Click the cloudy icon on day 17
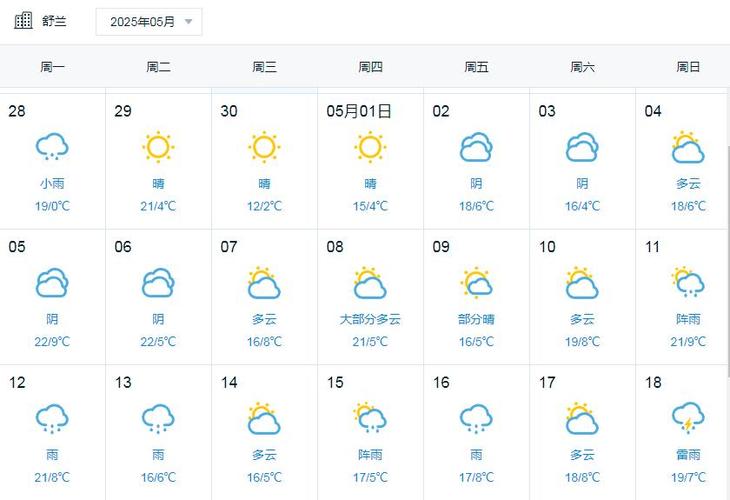 [582, 418]
